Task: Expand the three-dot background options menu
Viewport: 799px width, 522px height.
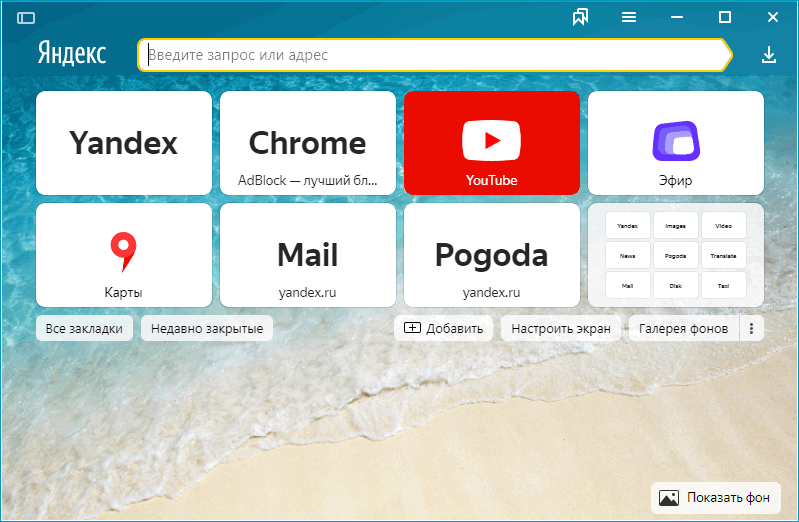Action: [x=751, y=328]
